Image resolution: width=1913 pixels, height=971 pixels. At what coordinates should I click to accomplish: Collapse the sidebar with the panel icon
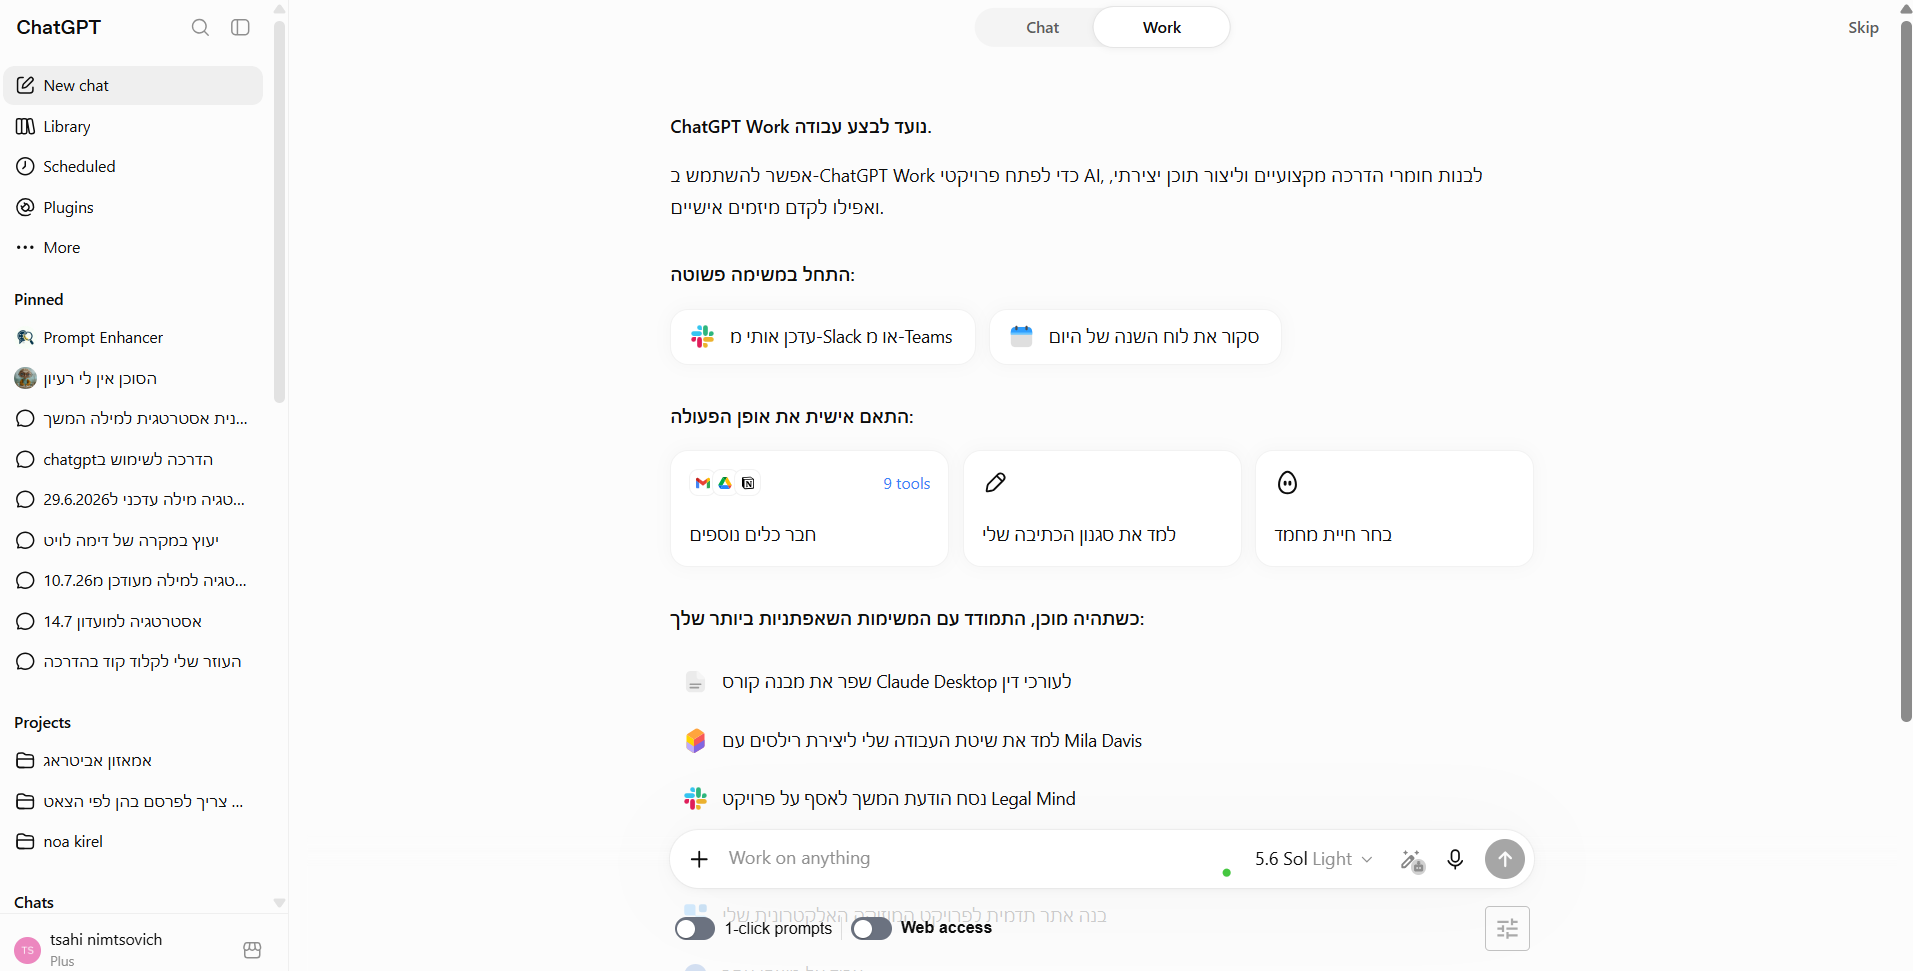coord(240,27)
